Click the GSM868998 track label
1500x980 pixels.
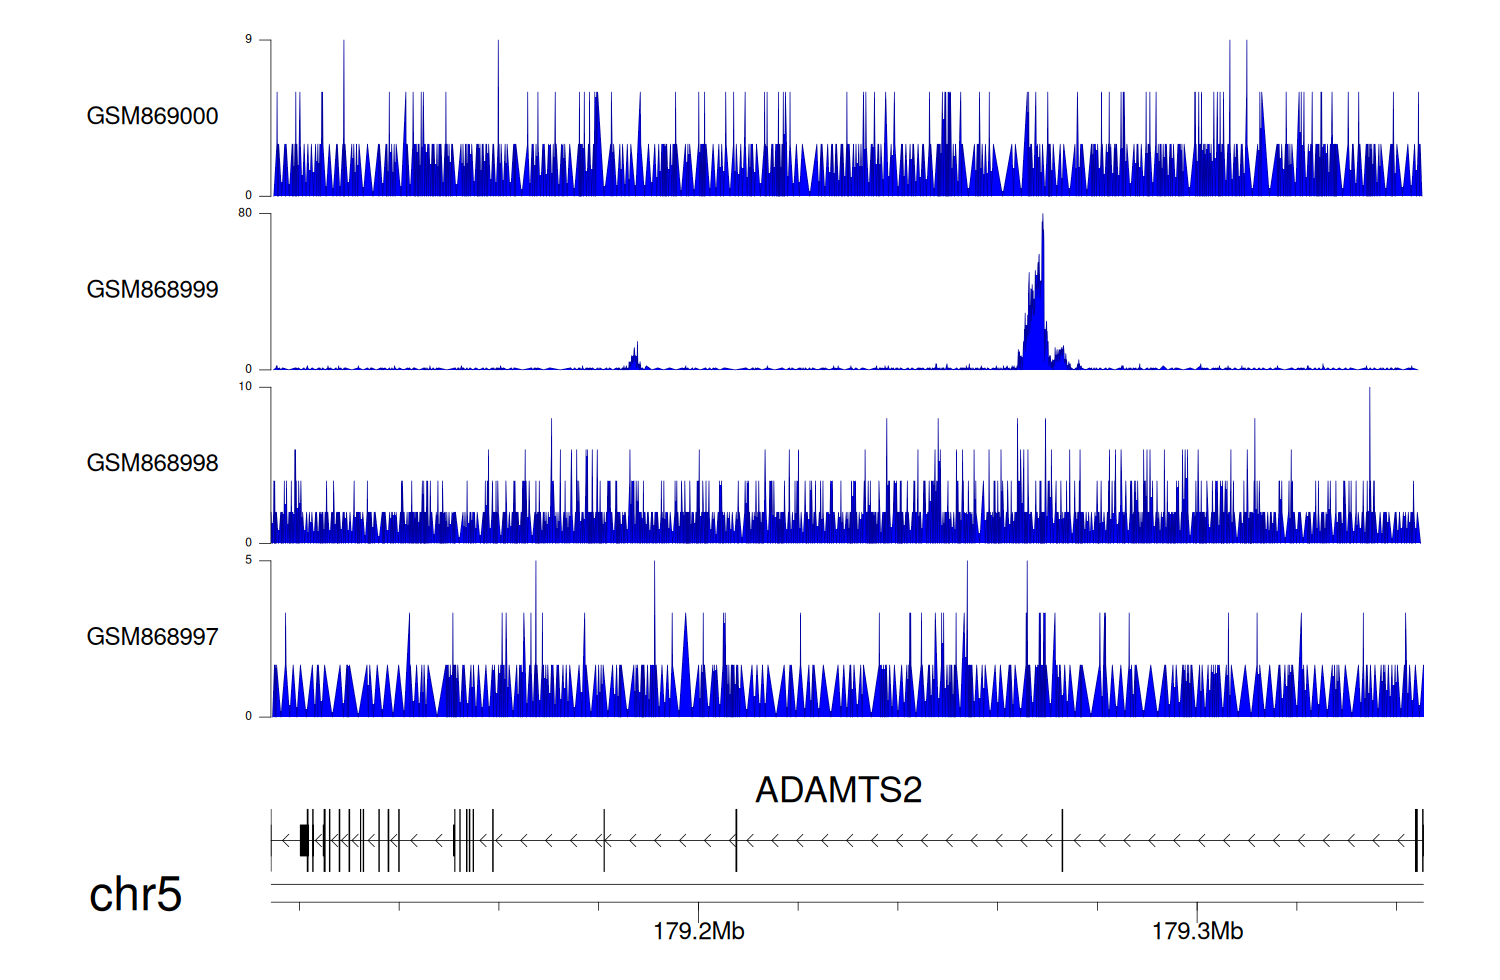[x=152, y=463]
